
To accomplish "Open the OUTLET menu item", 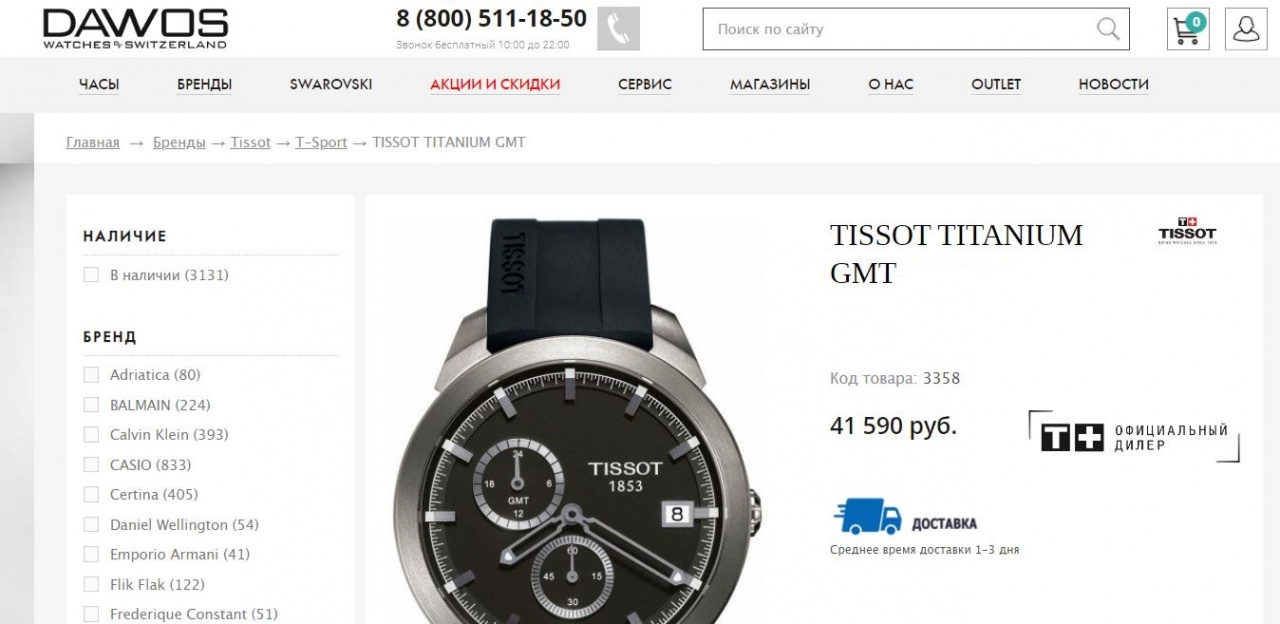I will 996,85.
